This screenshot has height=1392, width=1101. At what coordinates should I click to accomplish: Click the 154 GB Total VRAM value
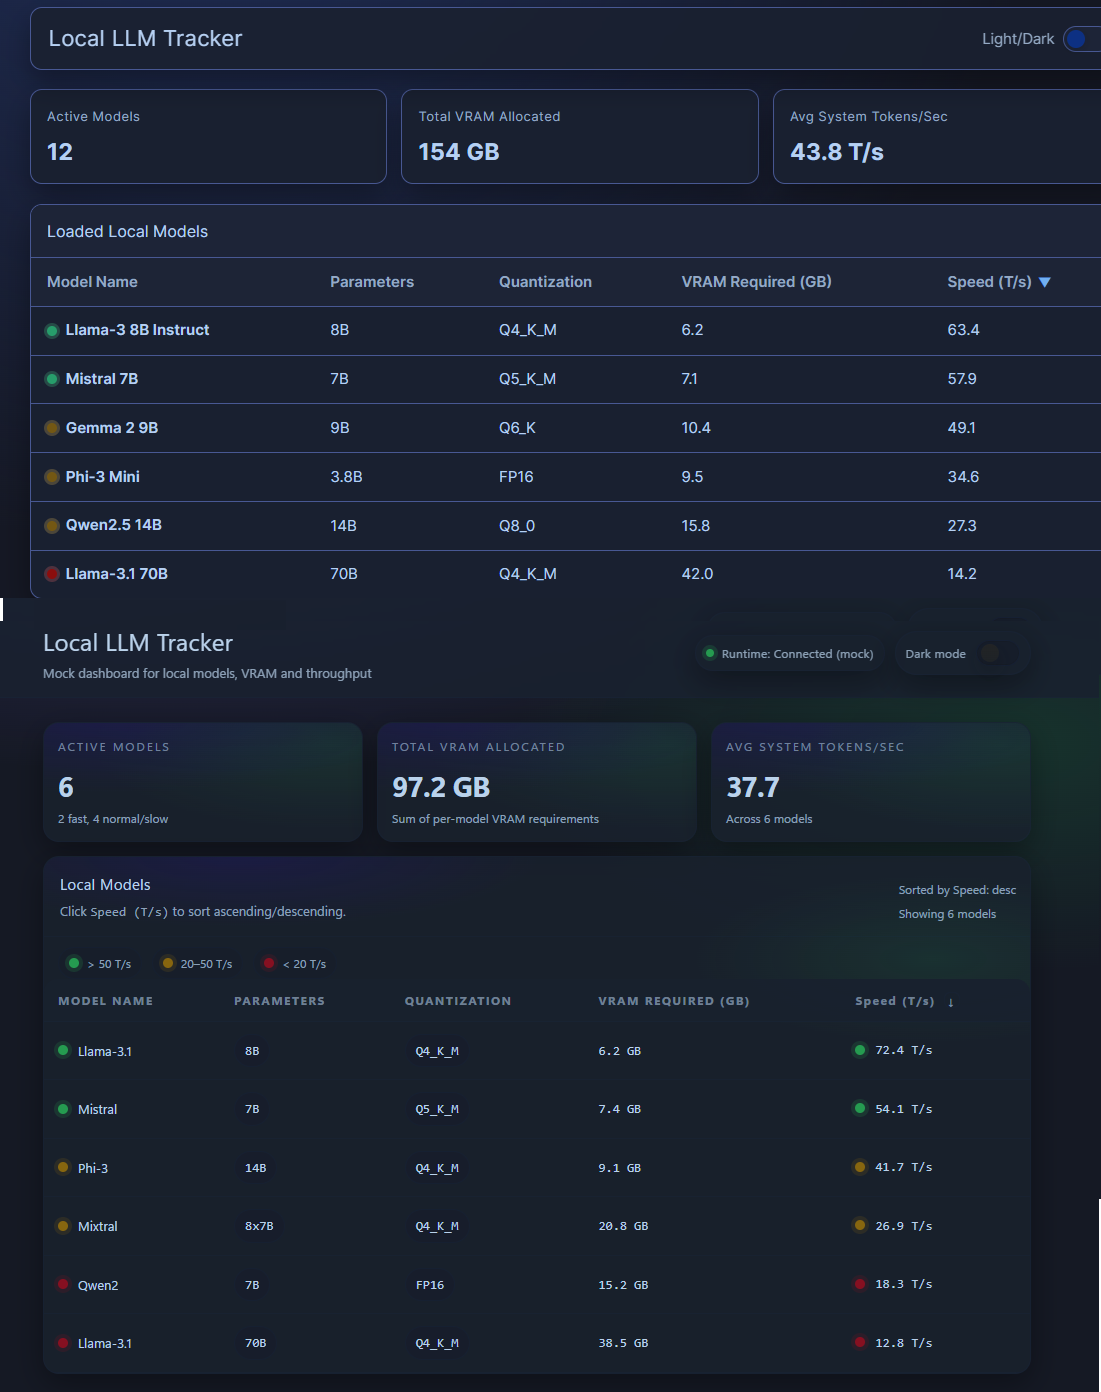[459, 152]
